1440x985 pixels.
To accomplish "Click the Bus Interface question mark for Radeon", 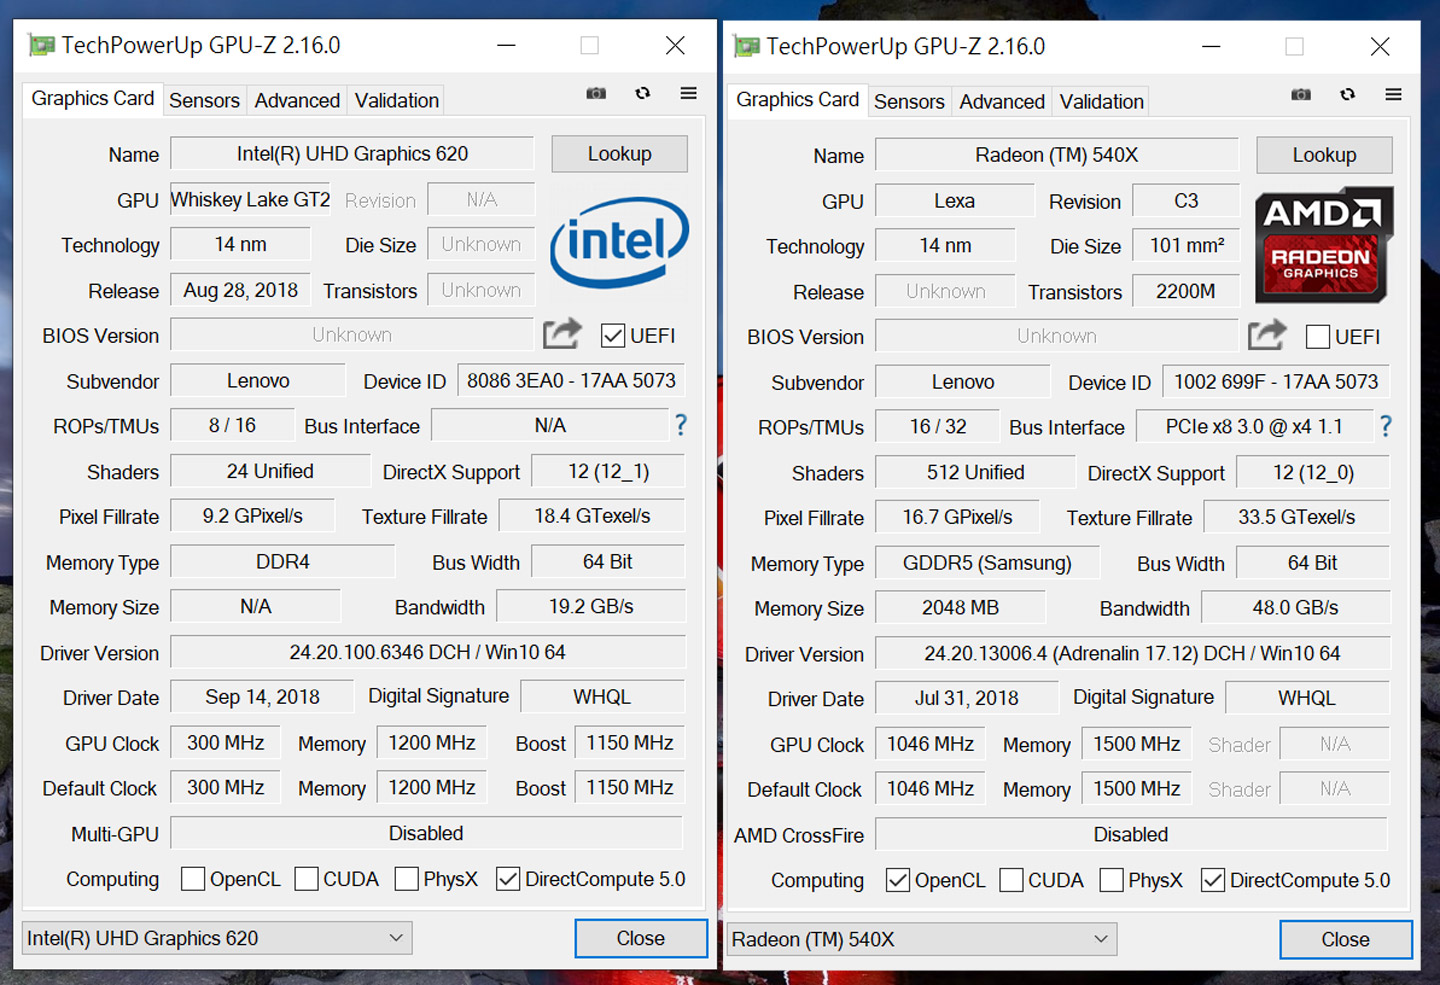I will 1385,427.
